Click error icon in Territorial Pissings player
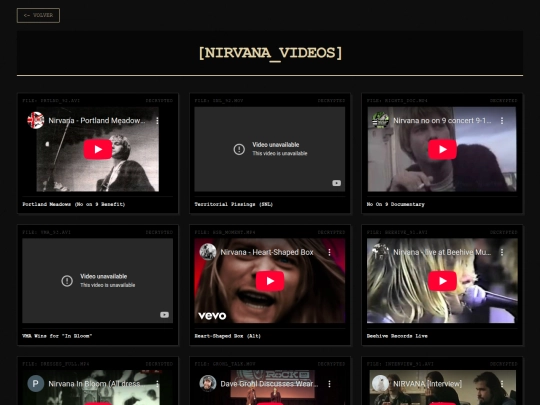Image resolution: width=540 pixels, height=405 pixels. click(x=239, y=149)
